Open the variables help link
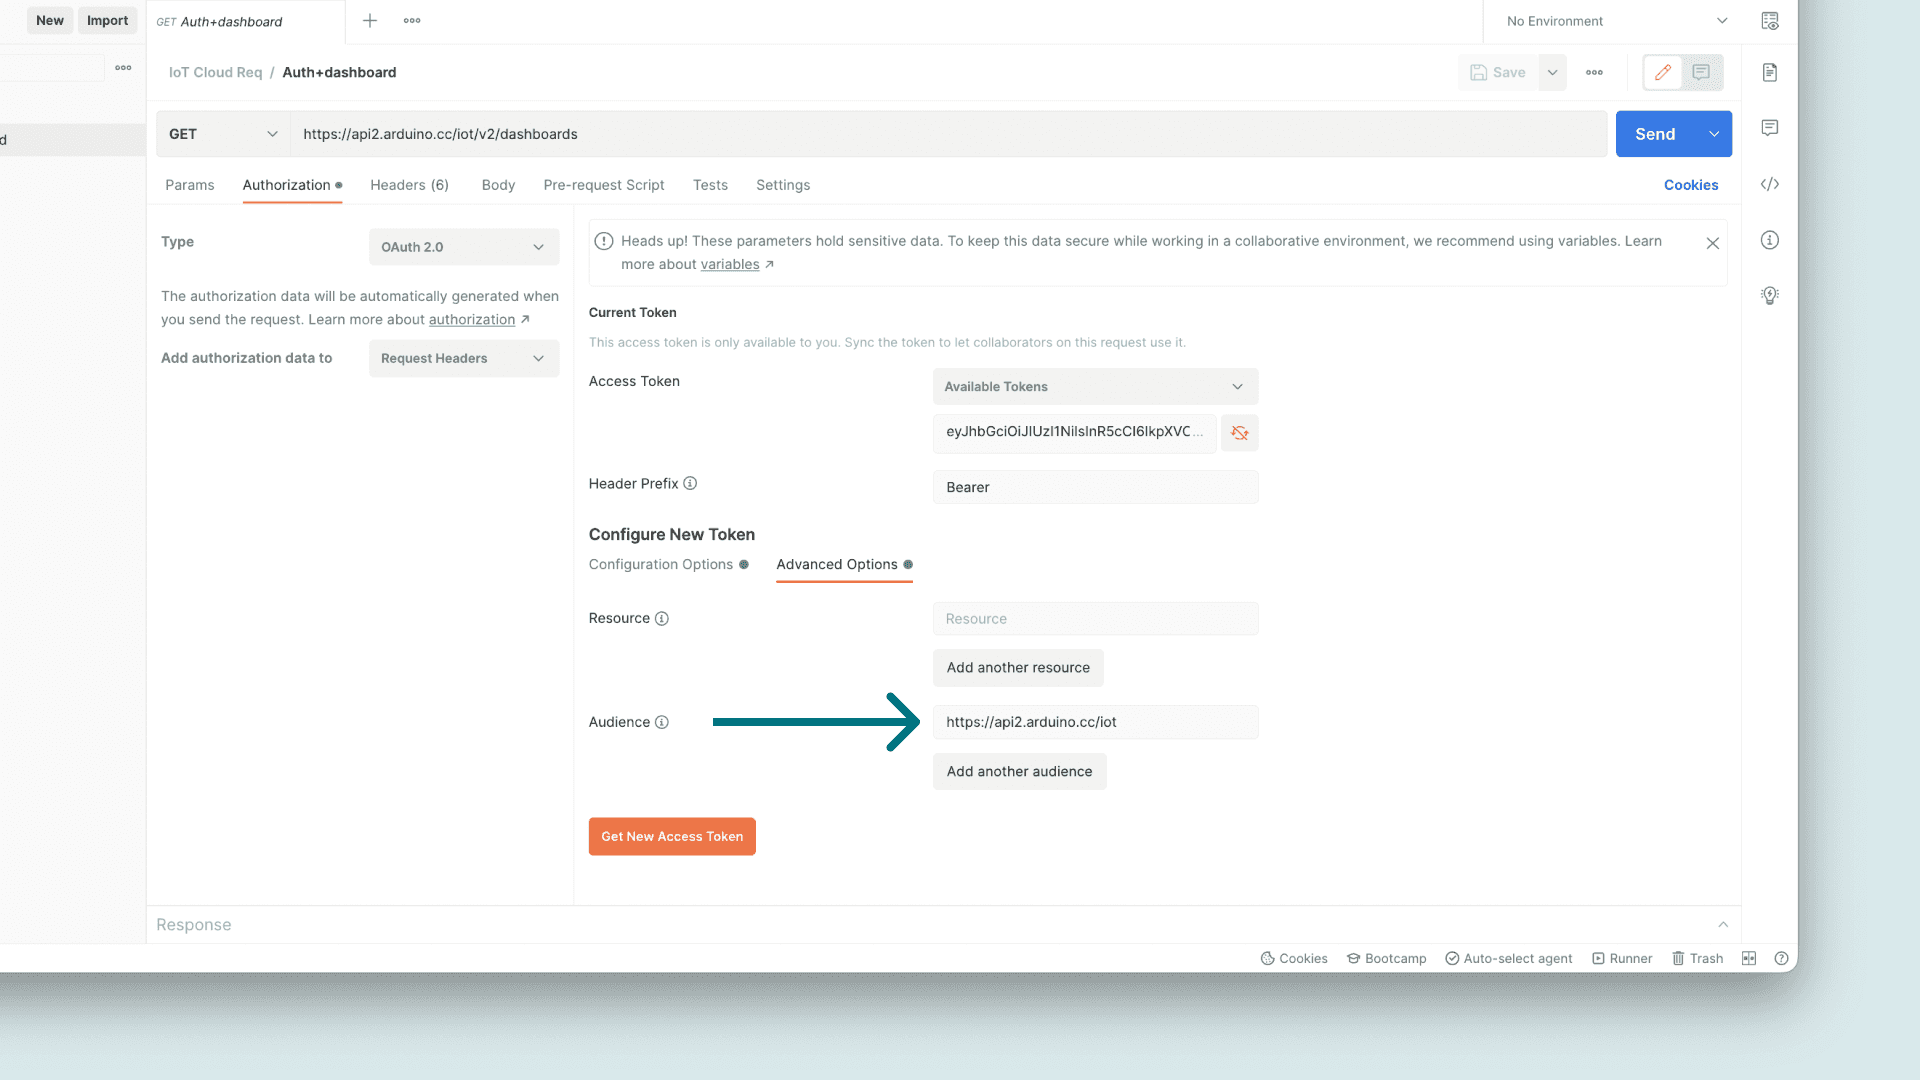This screenshot has height=1080, width=1920. click(729, 264)
